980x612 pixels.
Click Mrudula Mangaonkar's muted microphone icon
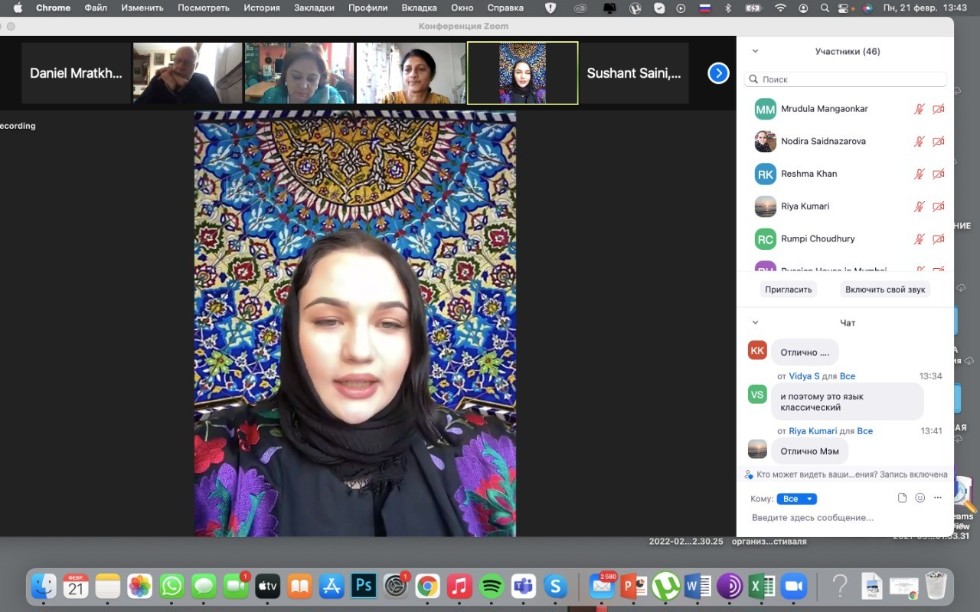919,109
